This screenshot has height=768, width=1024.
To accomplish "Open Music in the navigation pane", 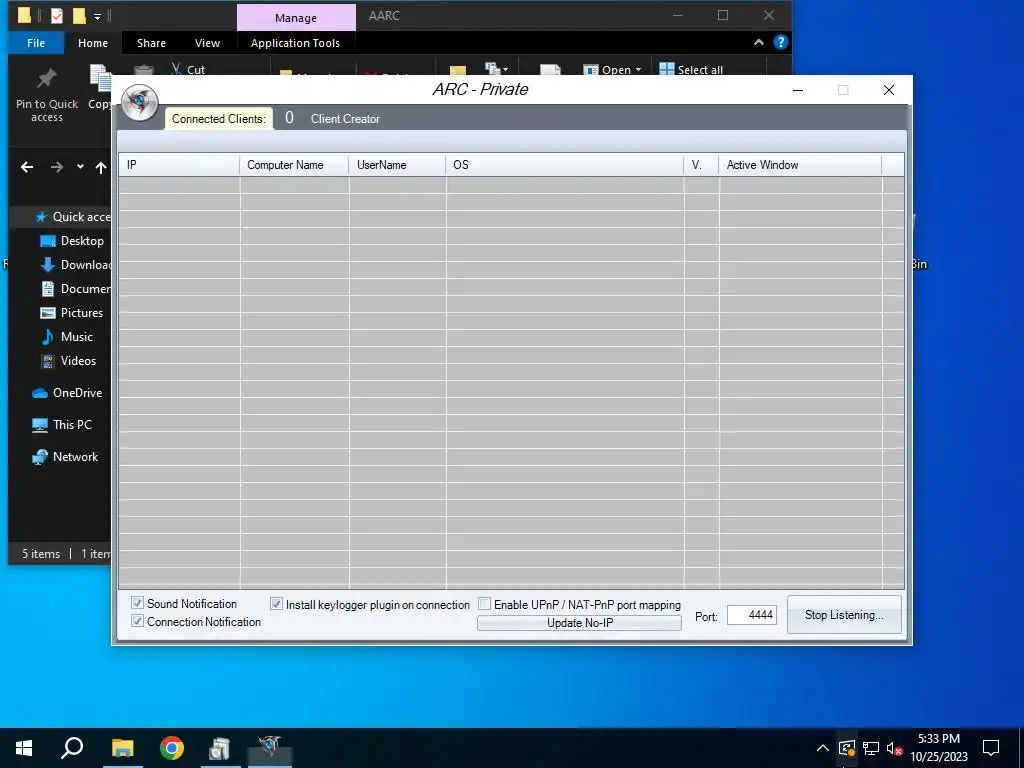I will (67, 337).
